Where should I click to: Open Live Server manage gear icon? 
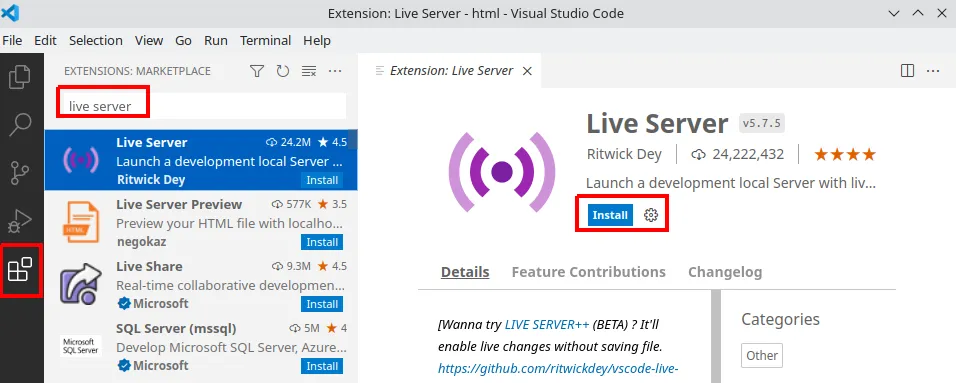(x=651, y=215)
